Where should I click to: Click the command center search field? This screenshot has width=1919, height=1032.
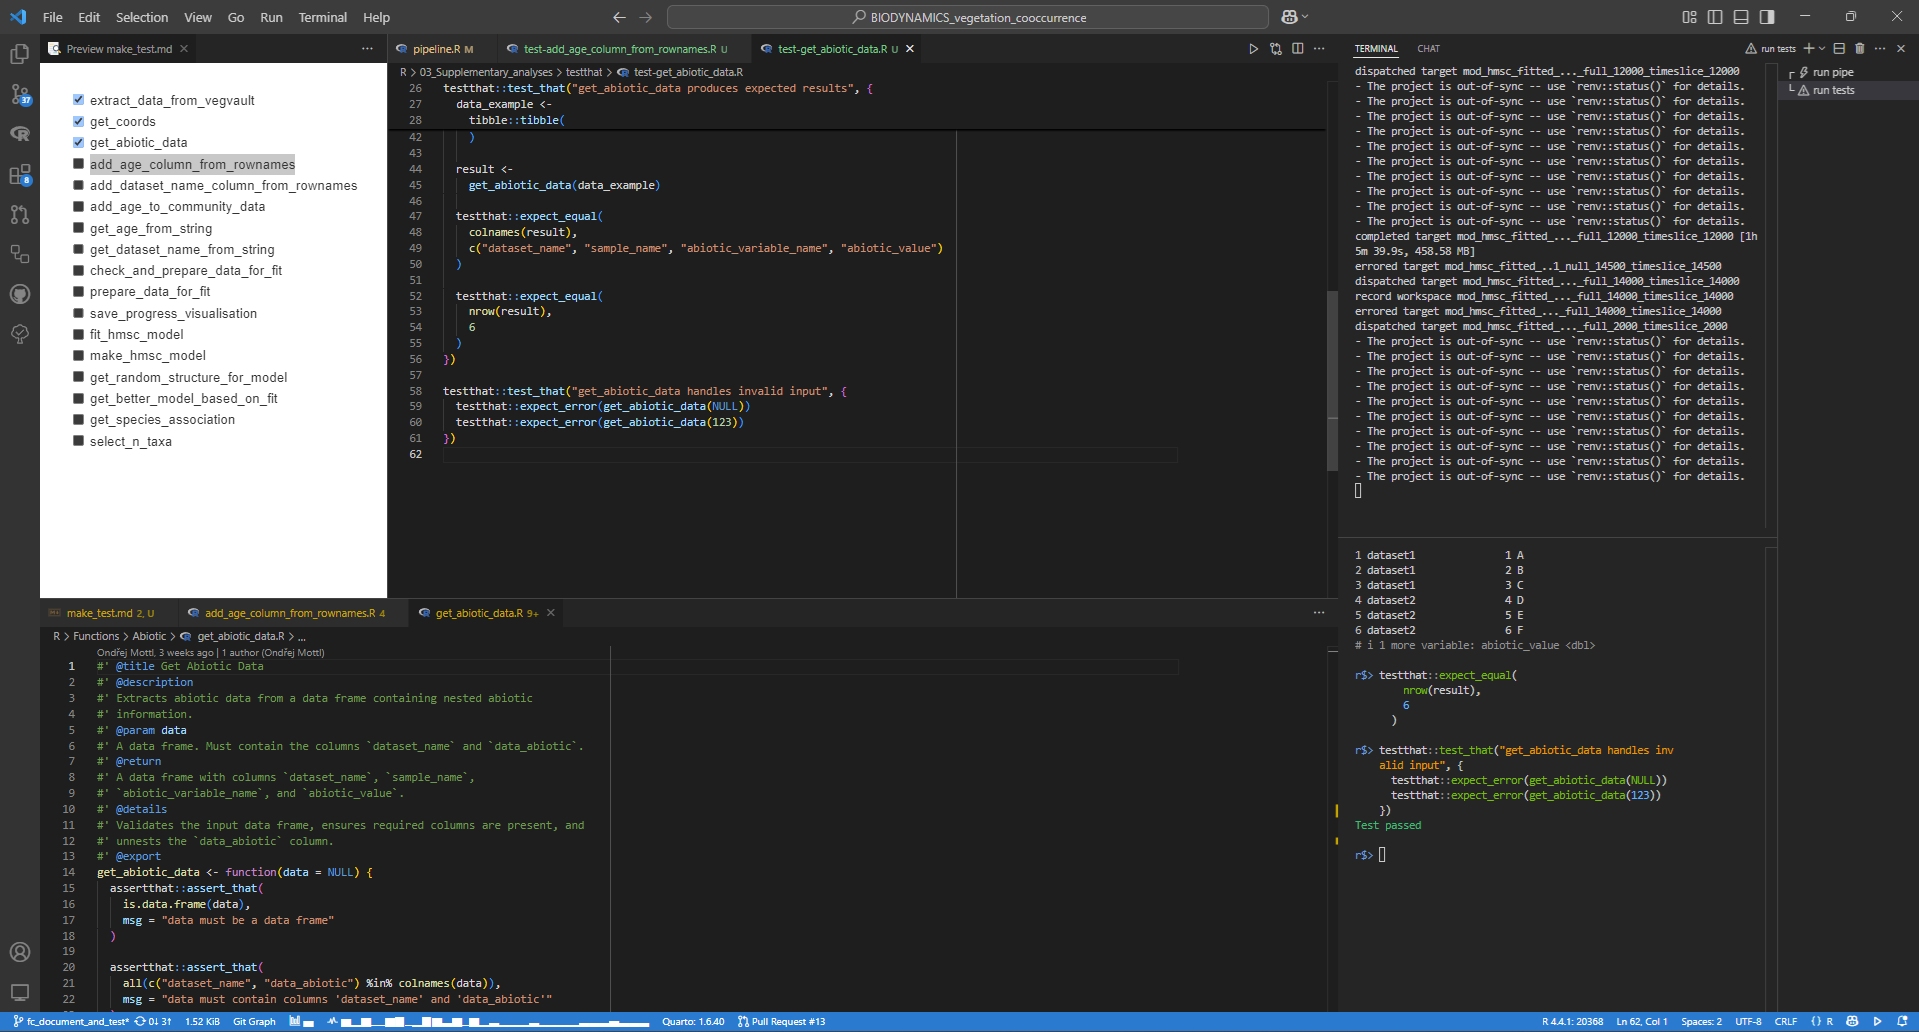[967, 17]
